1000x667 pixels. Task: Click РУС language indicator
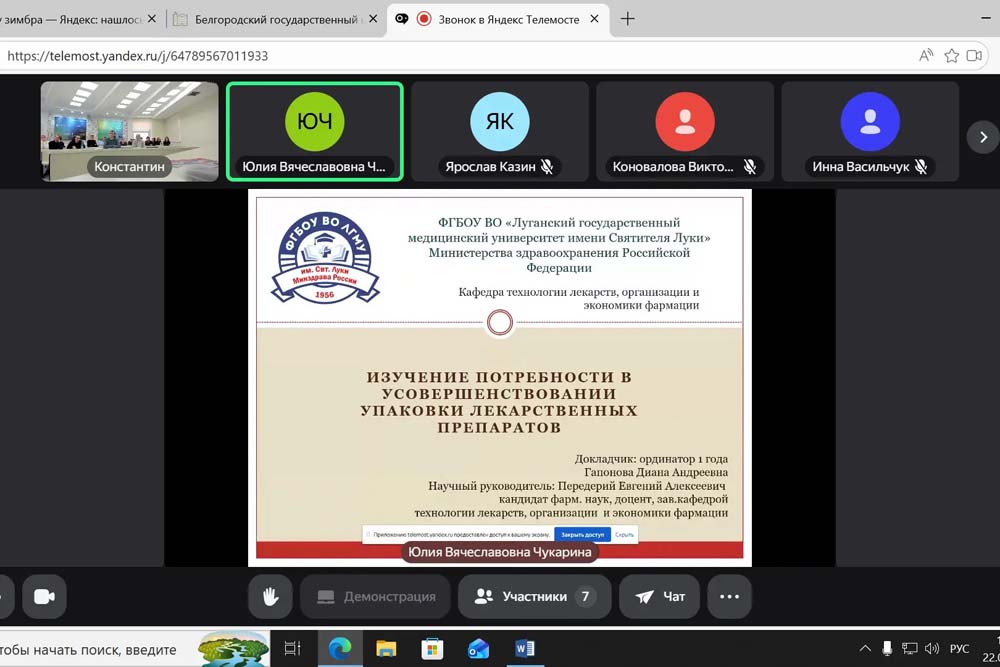click(959, 649)
